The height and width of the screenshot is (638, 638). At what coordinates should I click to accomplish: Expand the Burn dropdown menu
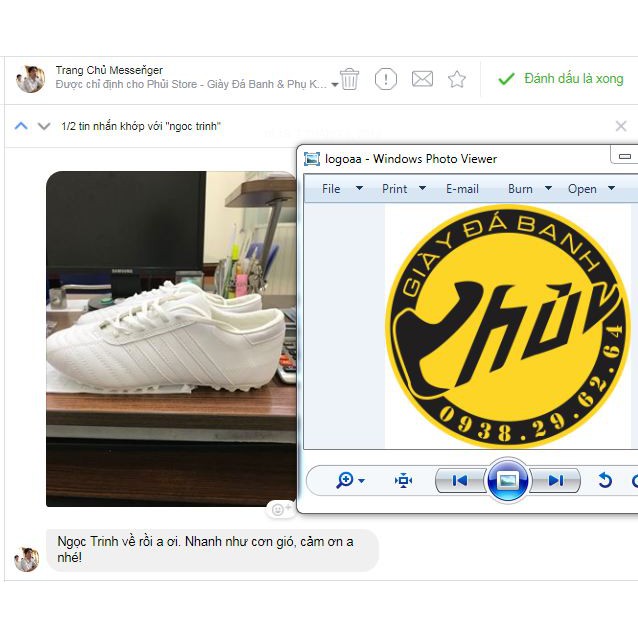(530, 188)
